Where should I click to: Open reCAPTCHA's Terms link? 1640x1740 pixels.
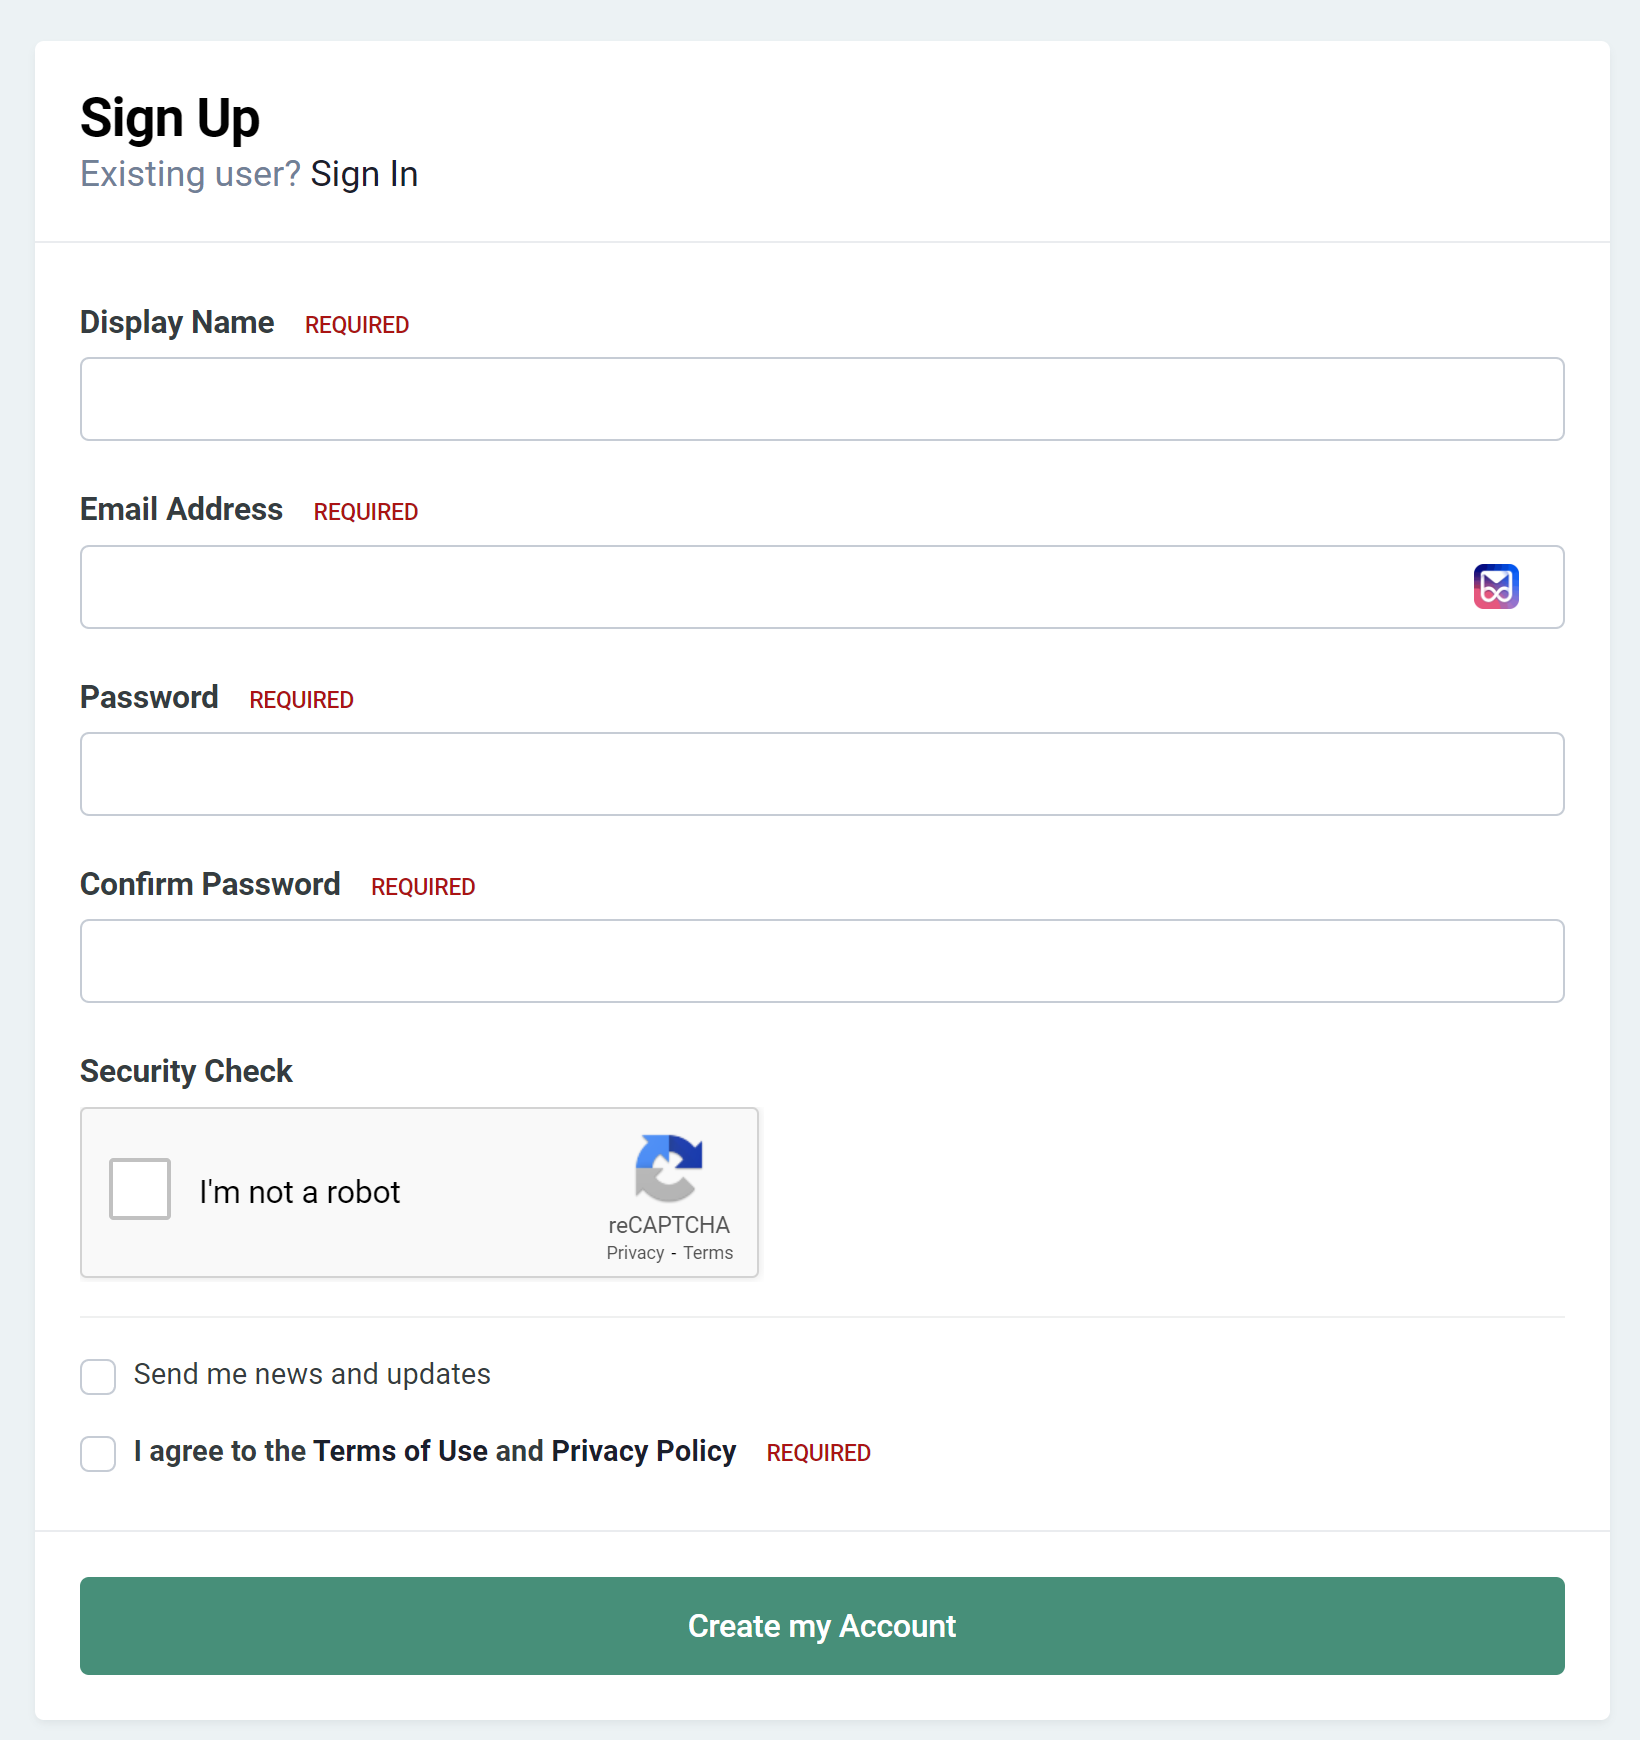[708, 1252]
